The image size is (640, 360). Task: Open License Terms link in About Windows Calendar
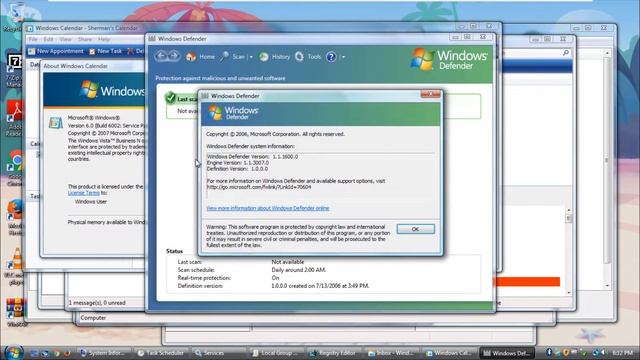(84, 193)
